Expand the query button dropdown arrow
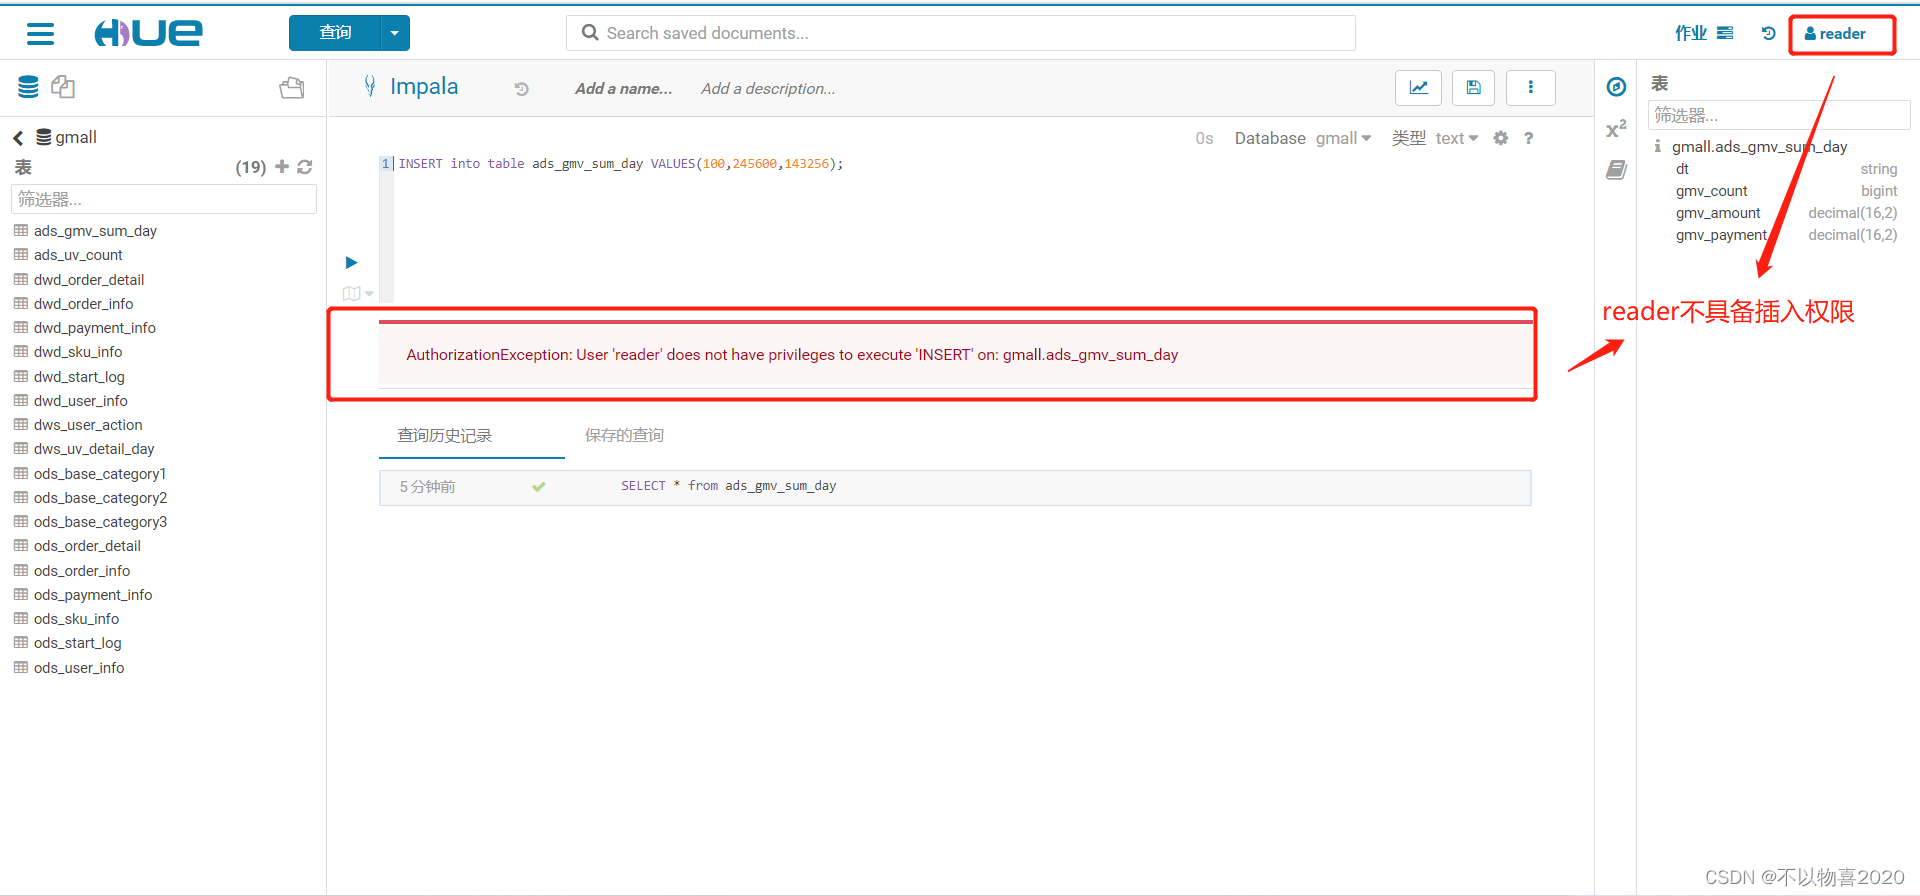This screenshot has width=1920, height=896. 395,33
